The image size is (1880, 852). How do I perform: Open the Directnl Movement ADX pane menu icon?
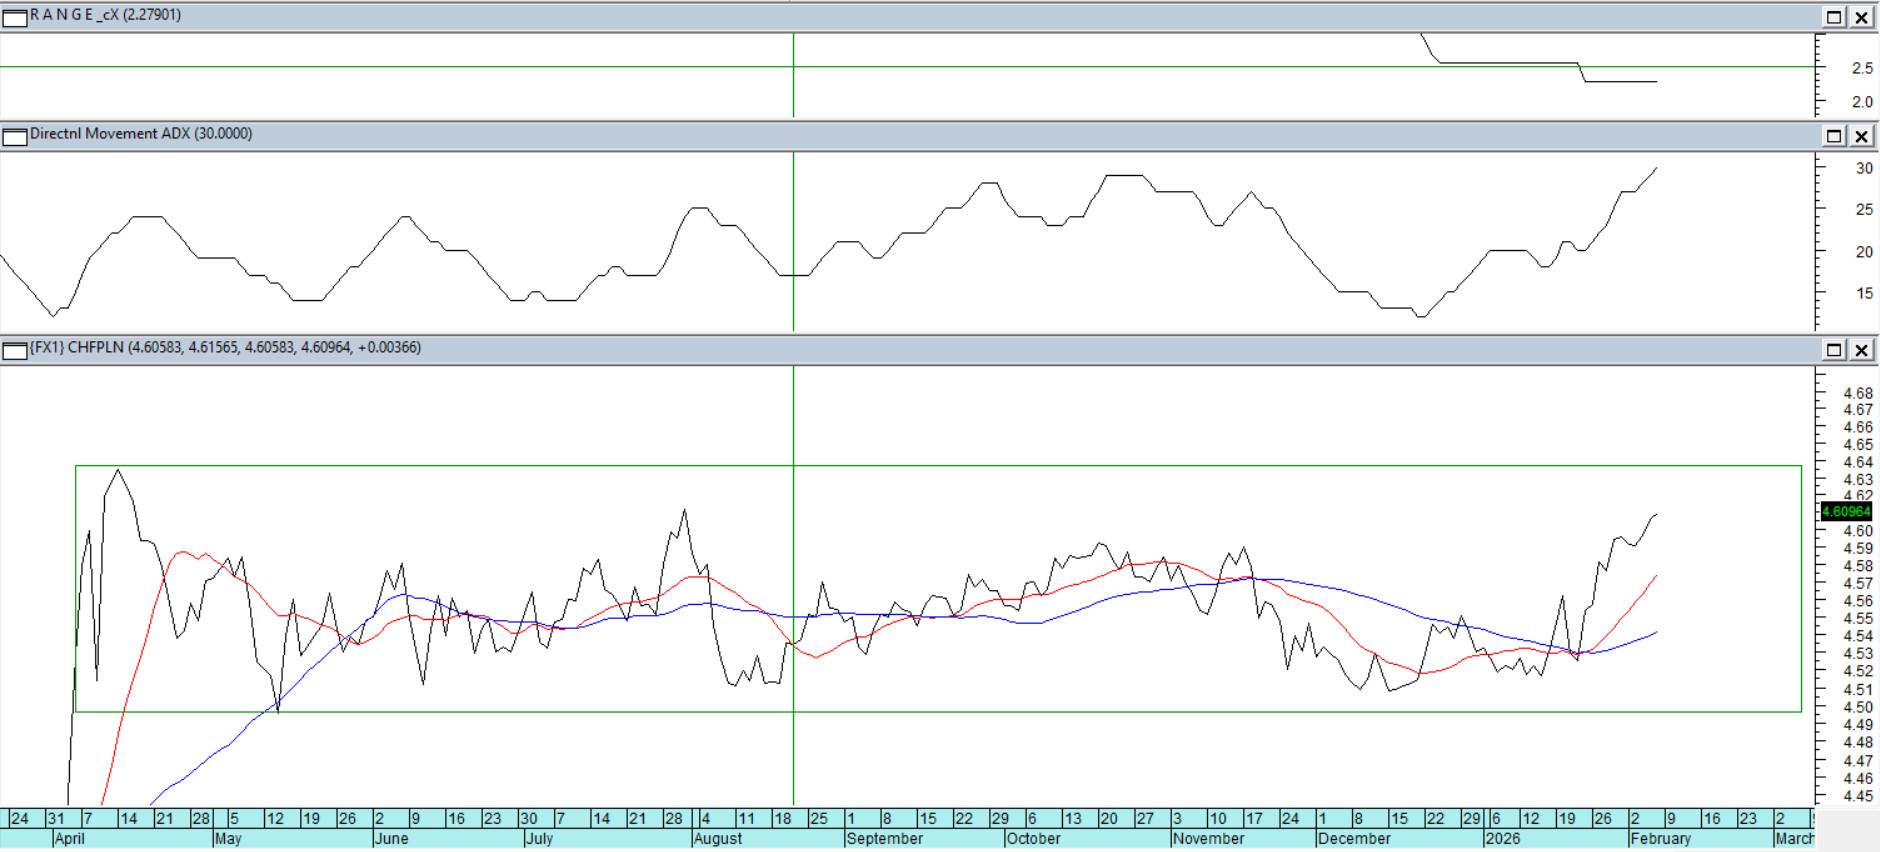tap(14, 136)
